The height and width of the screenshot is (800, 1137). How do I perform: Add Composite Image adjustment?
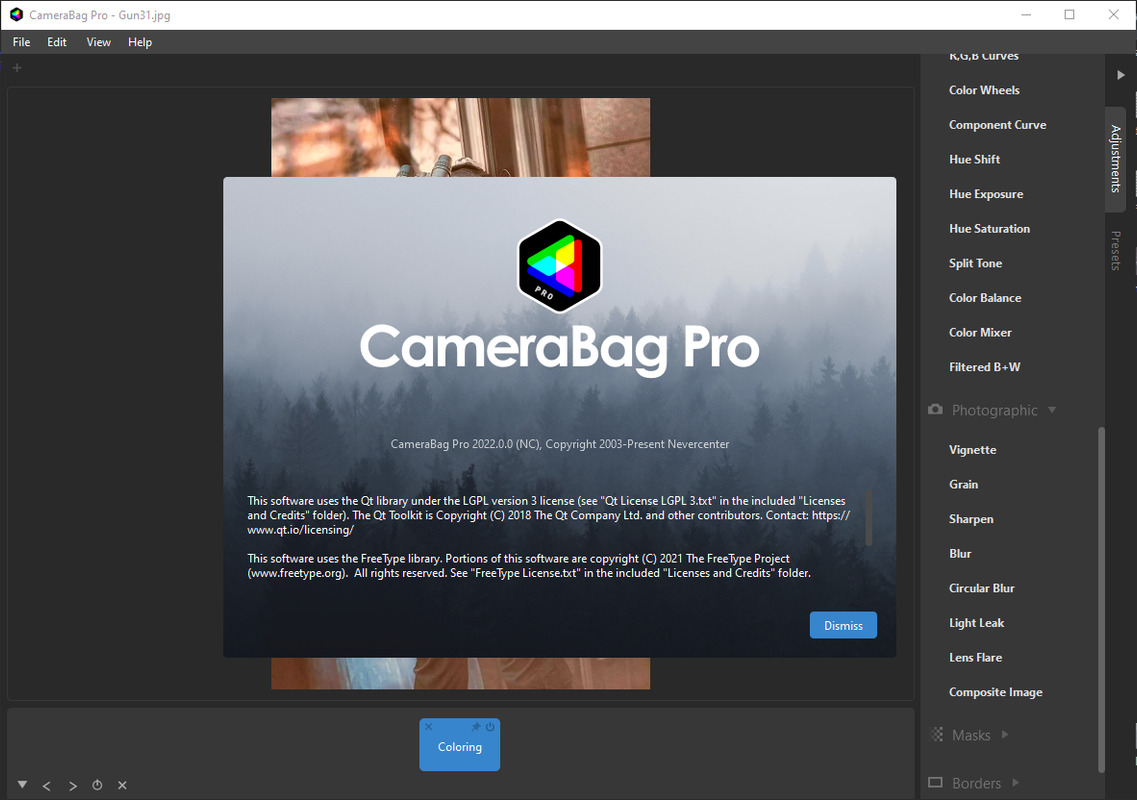(995, 692)
